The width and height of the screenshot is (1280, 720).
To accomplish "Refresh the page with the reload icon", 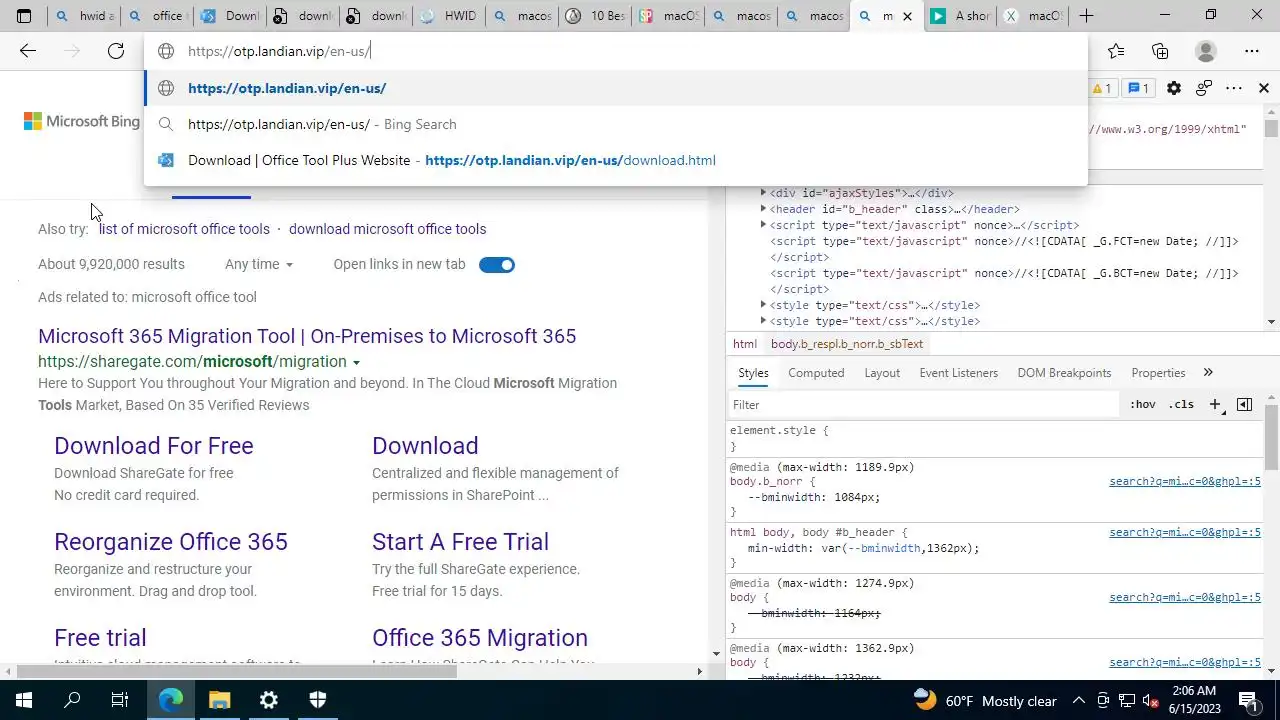I will pos(116,51).
